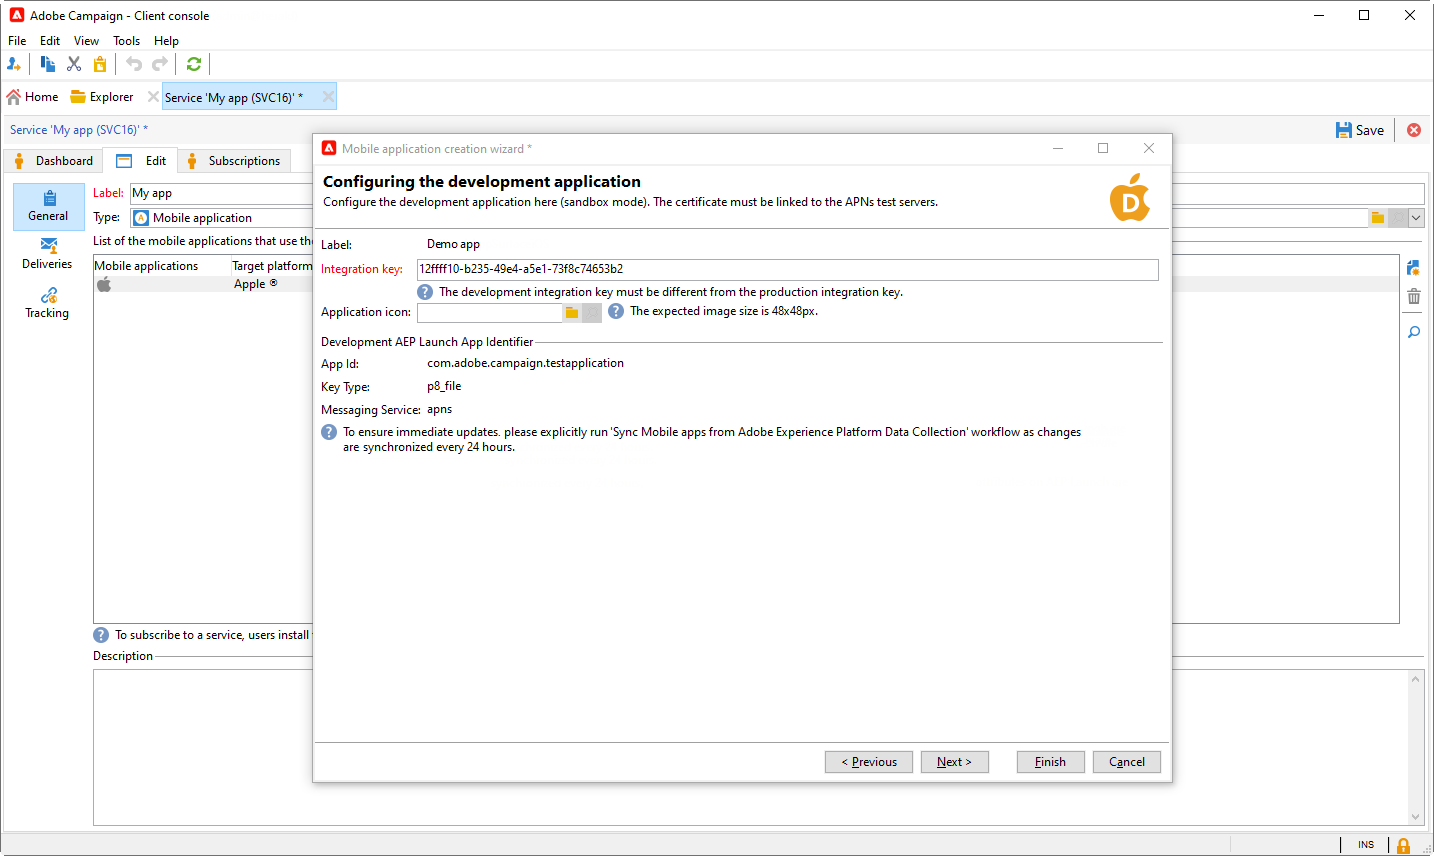
Task: Click the blue person-with-arrow icon in the main toolbar
Action: click(x=14, y=64)
